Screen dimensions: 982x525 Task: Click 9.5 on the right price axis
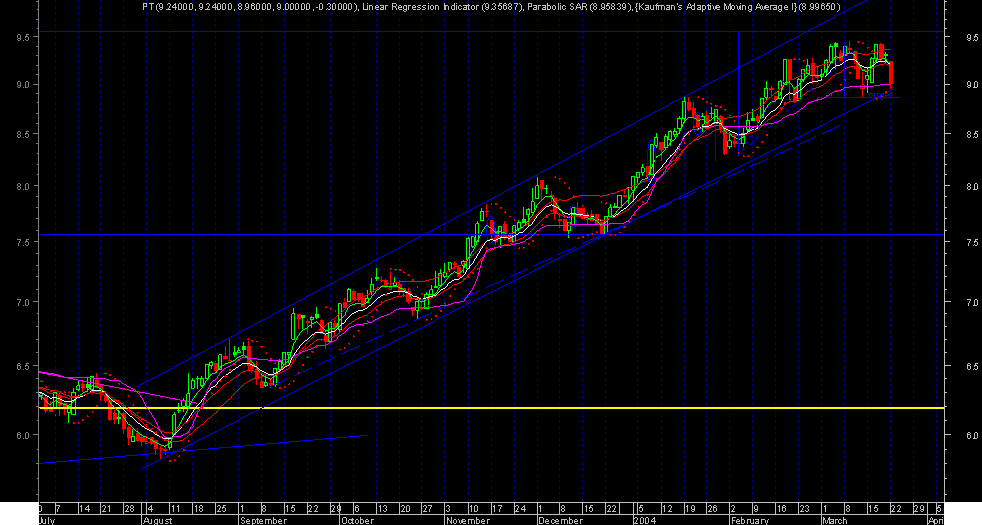pyautogui.click(x=971, y=37)
